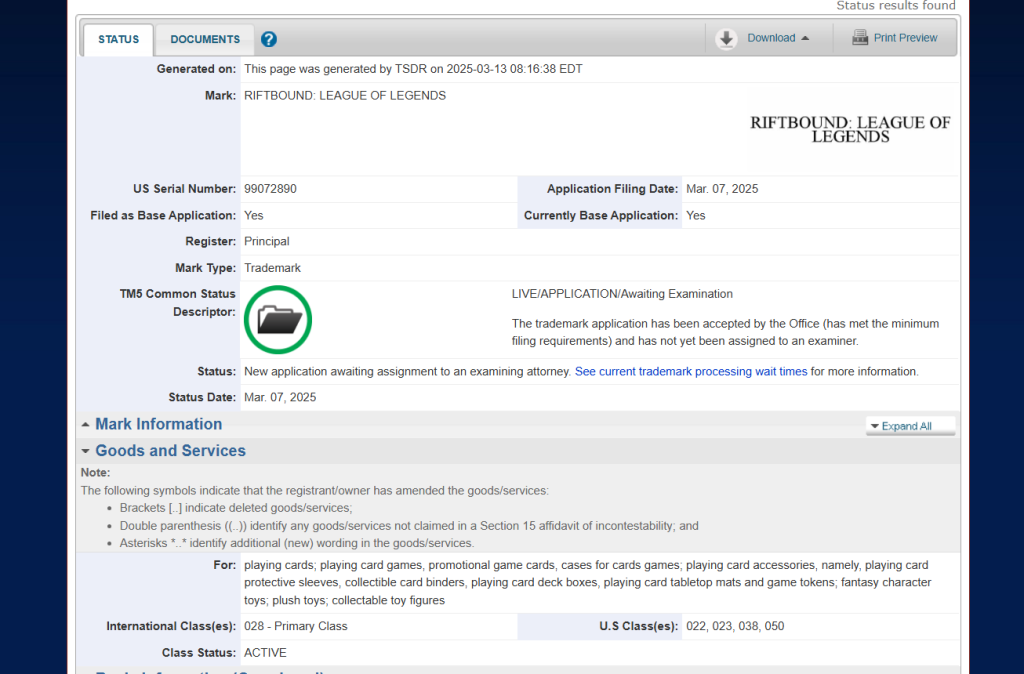The height and width of the screenshot is (674, 1024).
Task: Click the Mark name RIFTBOUND: LEAGUE OF LEGENDS text
Action: (345, 95)
